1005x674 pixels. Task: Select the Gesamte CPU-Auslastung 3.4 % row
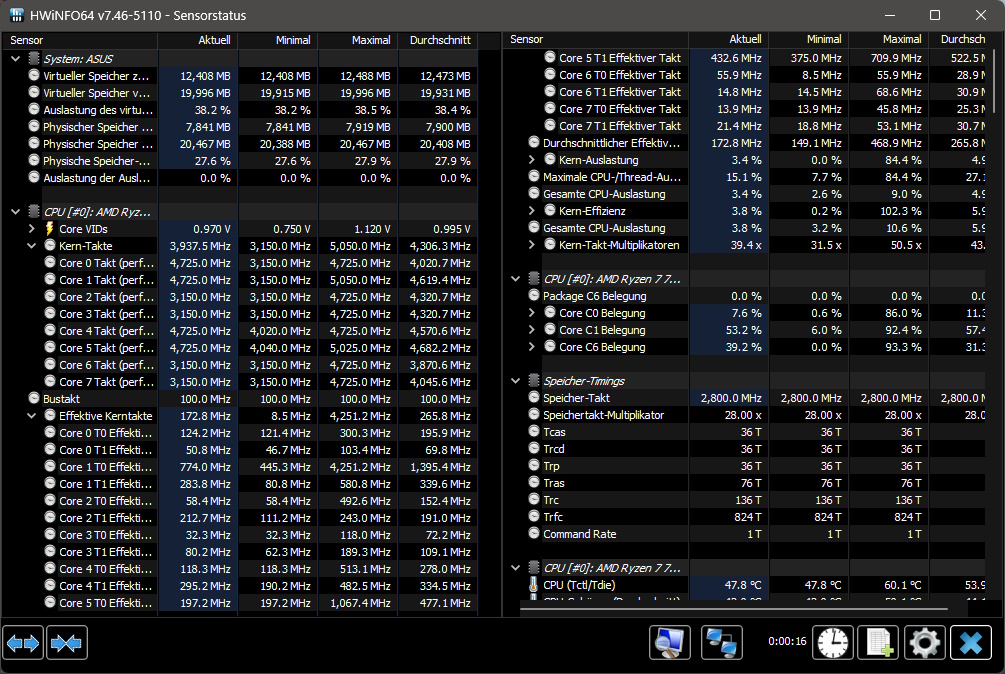(x=747, y=193)
